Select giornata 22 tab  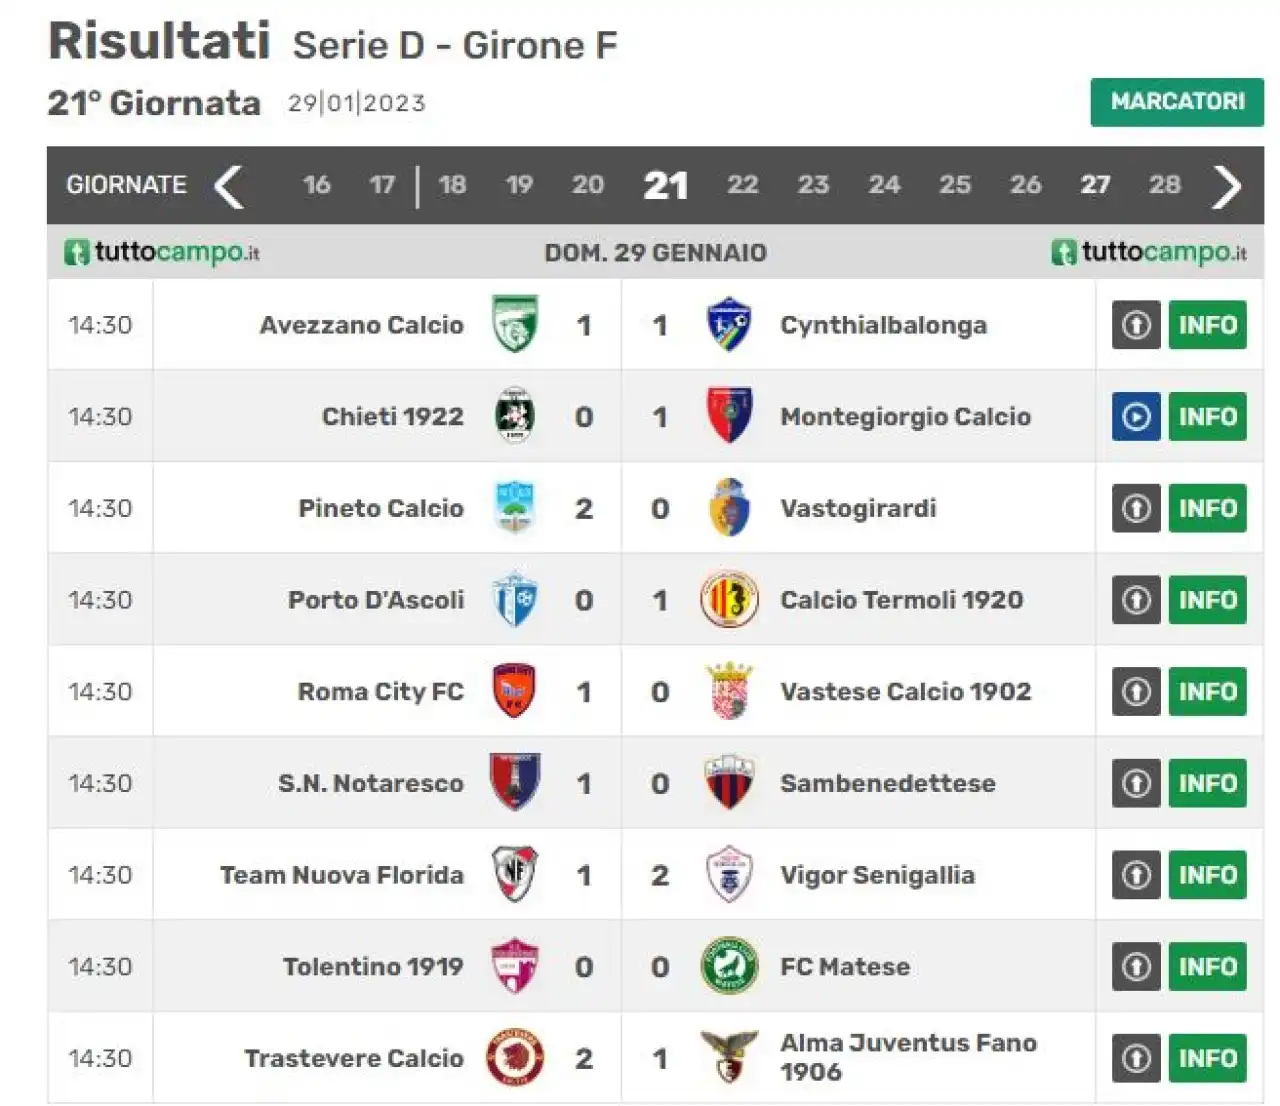[742, 185]
